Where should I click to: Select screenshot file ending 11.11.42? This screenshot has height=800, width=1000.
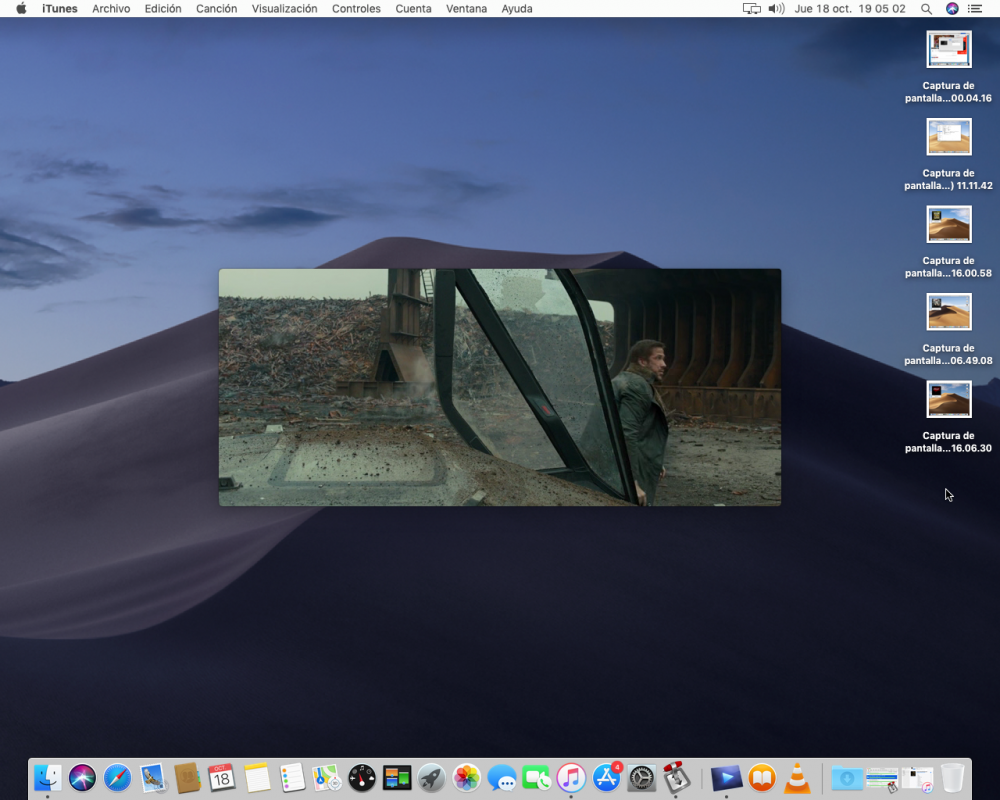tap(948, 154)
